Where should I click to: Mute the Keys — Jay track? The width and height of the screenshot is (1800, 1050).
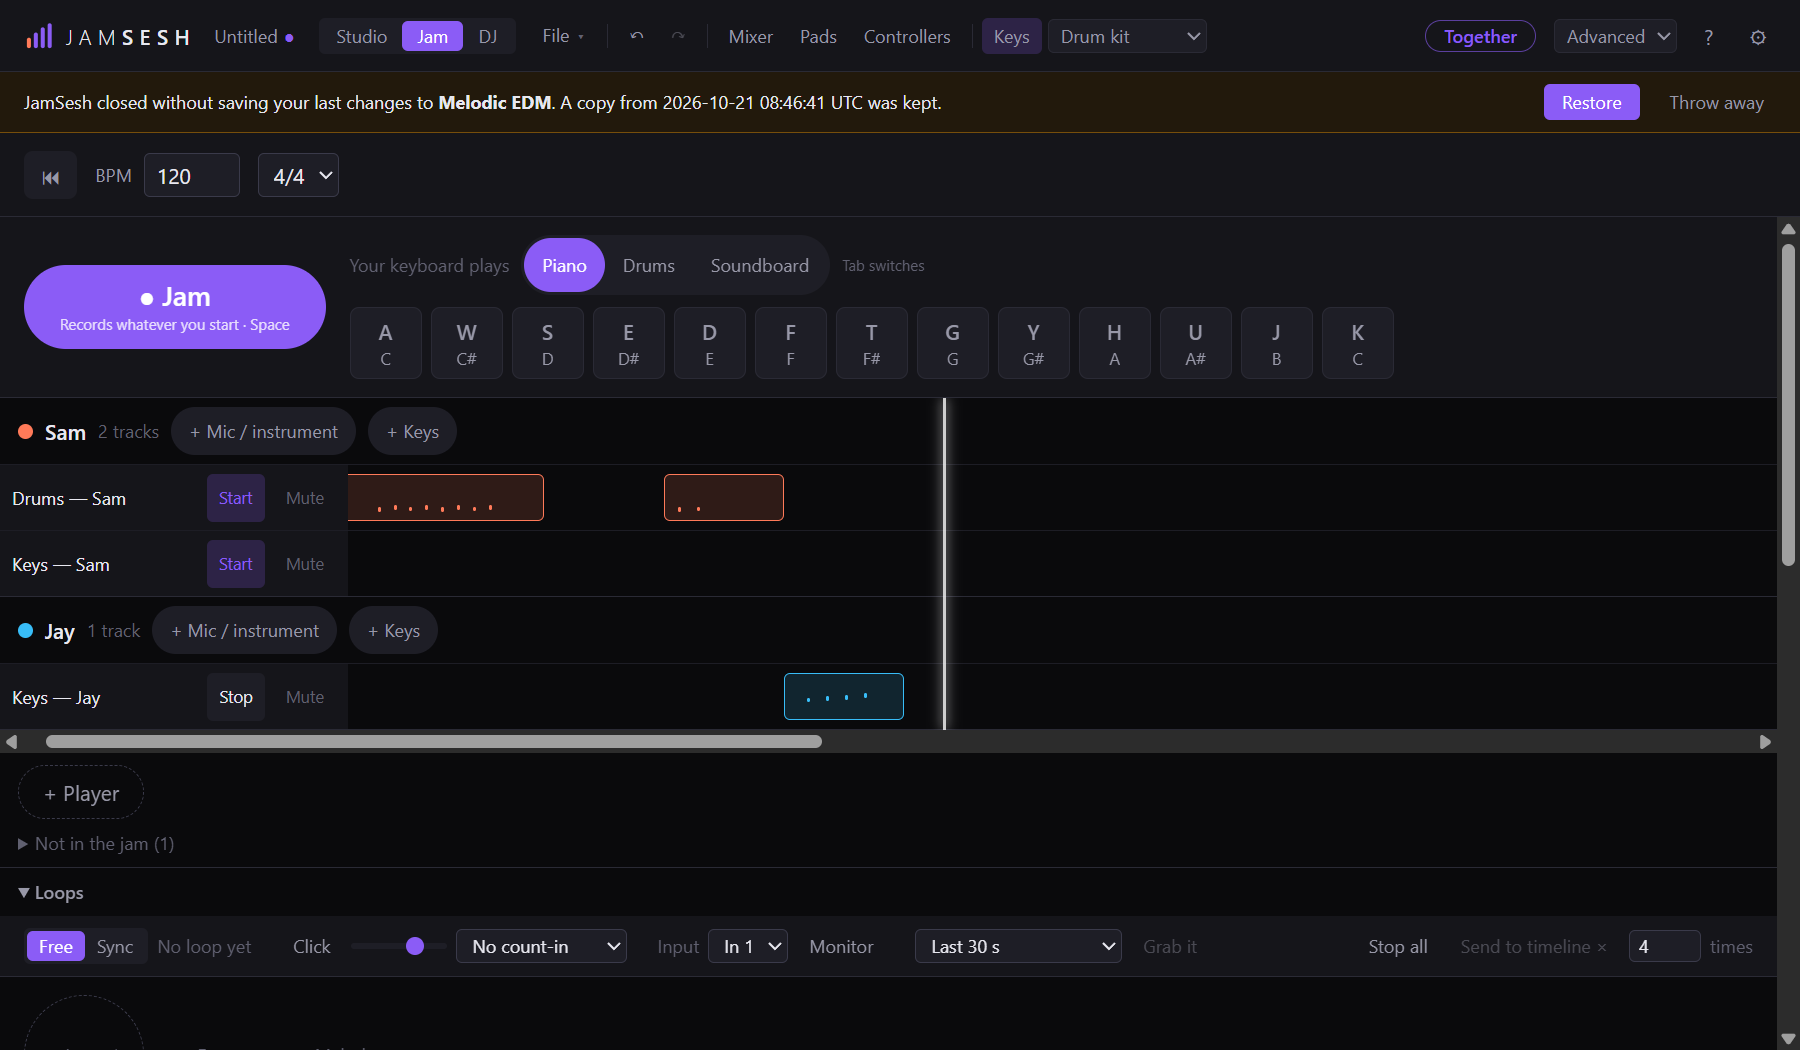click(x=305, y=697)
